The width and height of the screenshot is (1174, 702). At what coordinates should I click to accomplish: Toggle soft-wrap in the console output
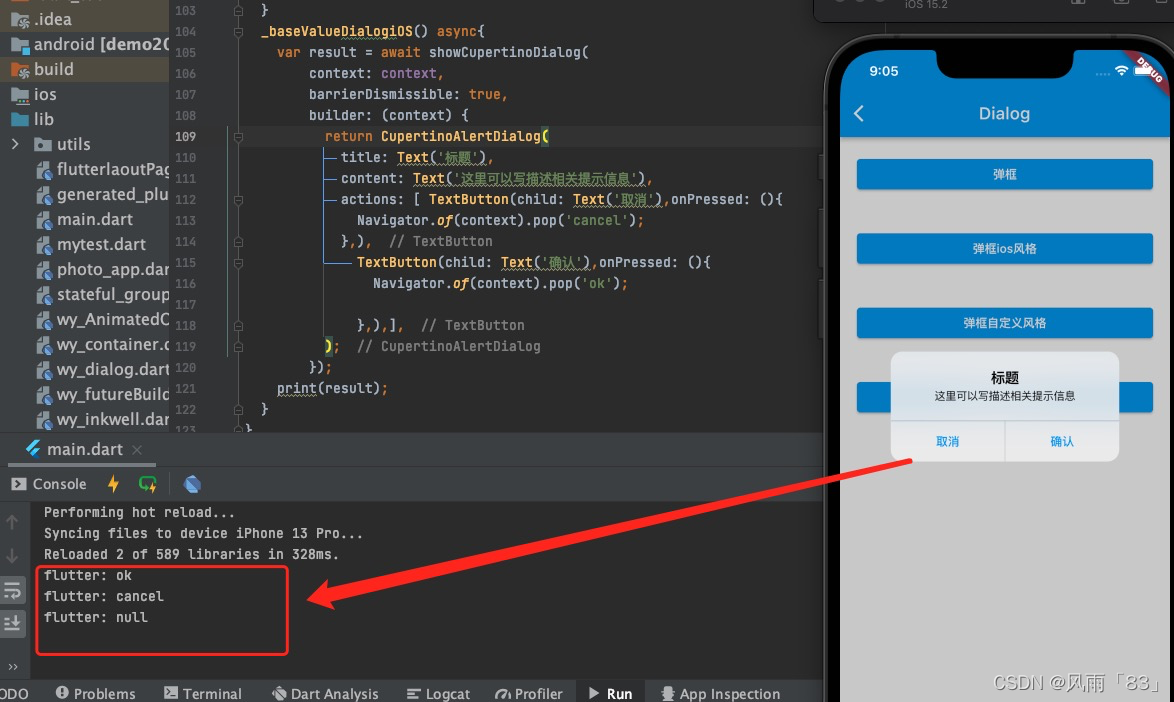pos(13,589)
